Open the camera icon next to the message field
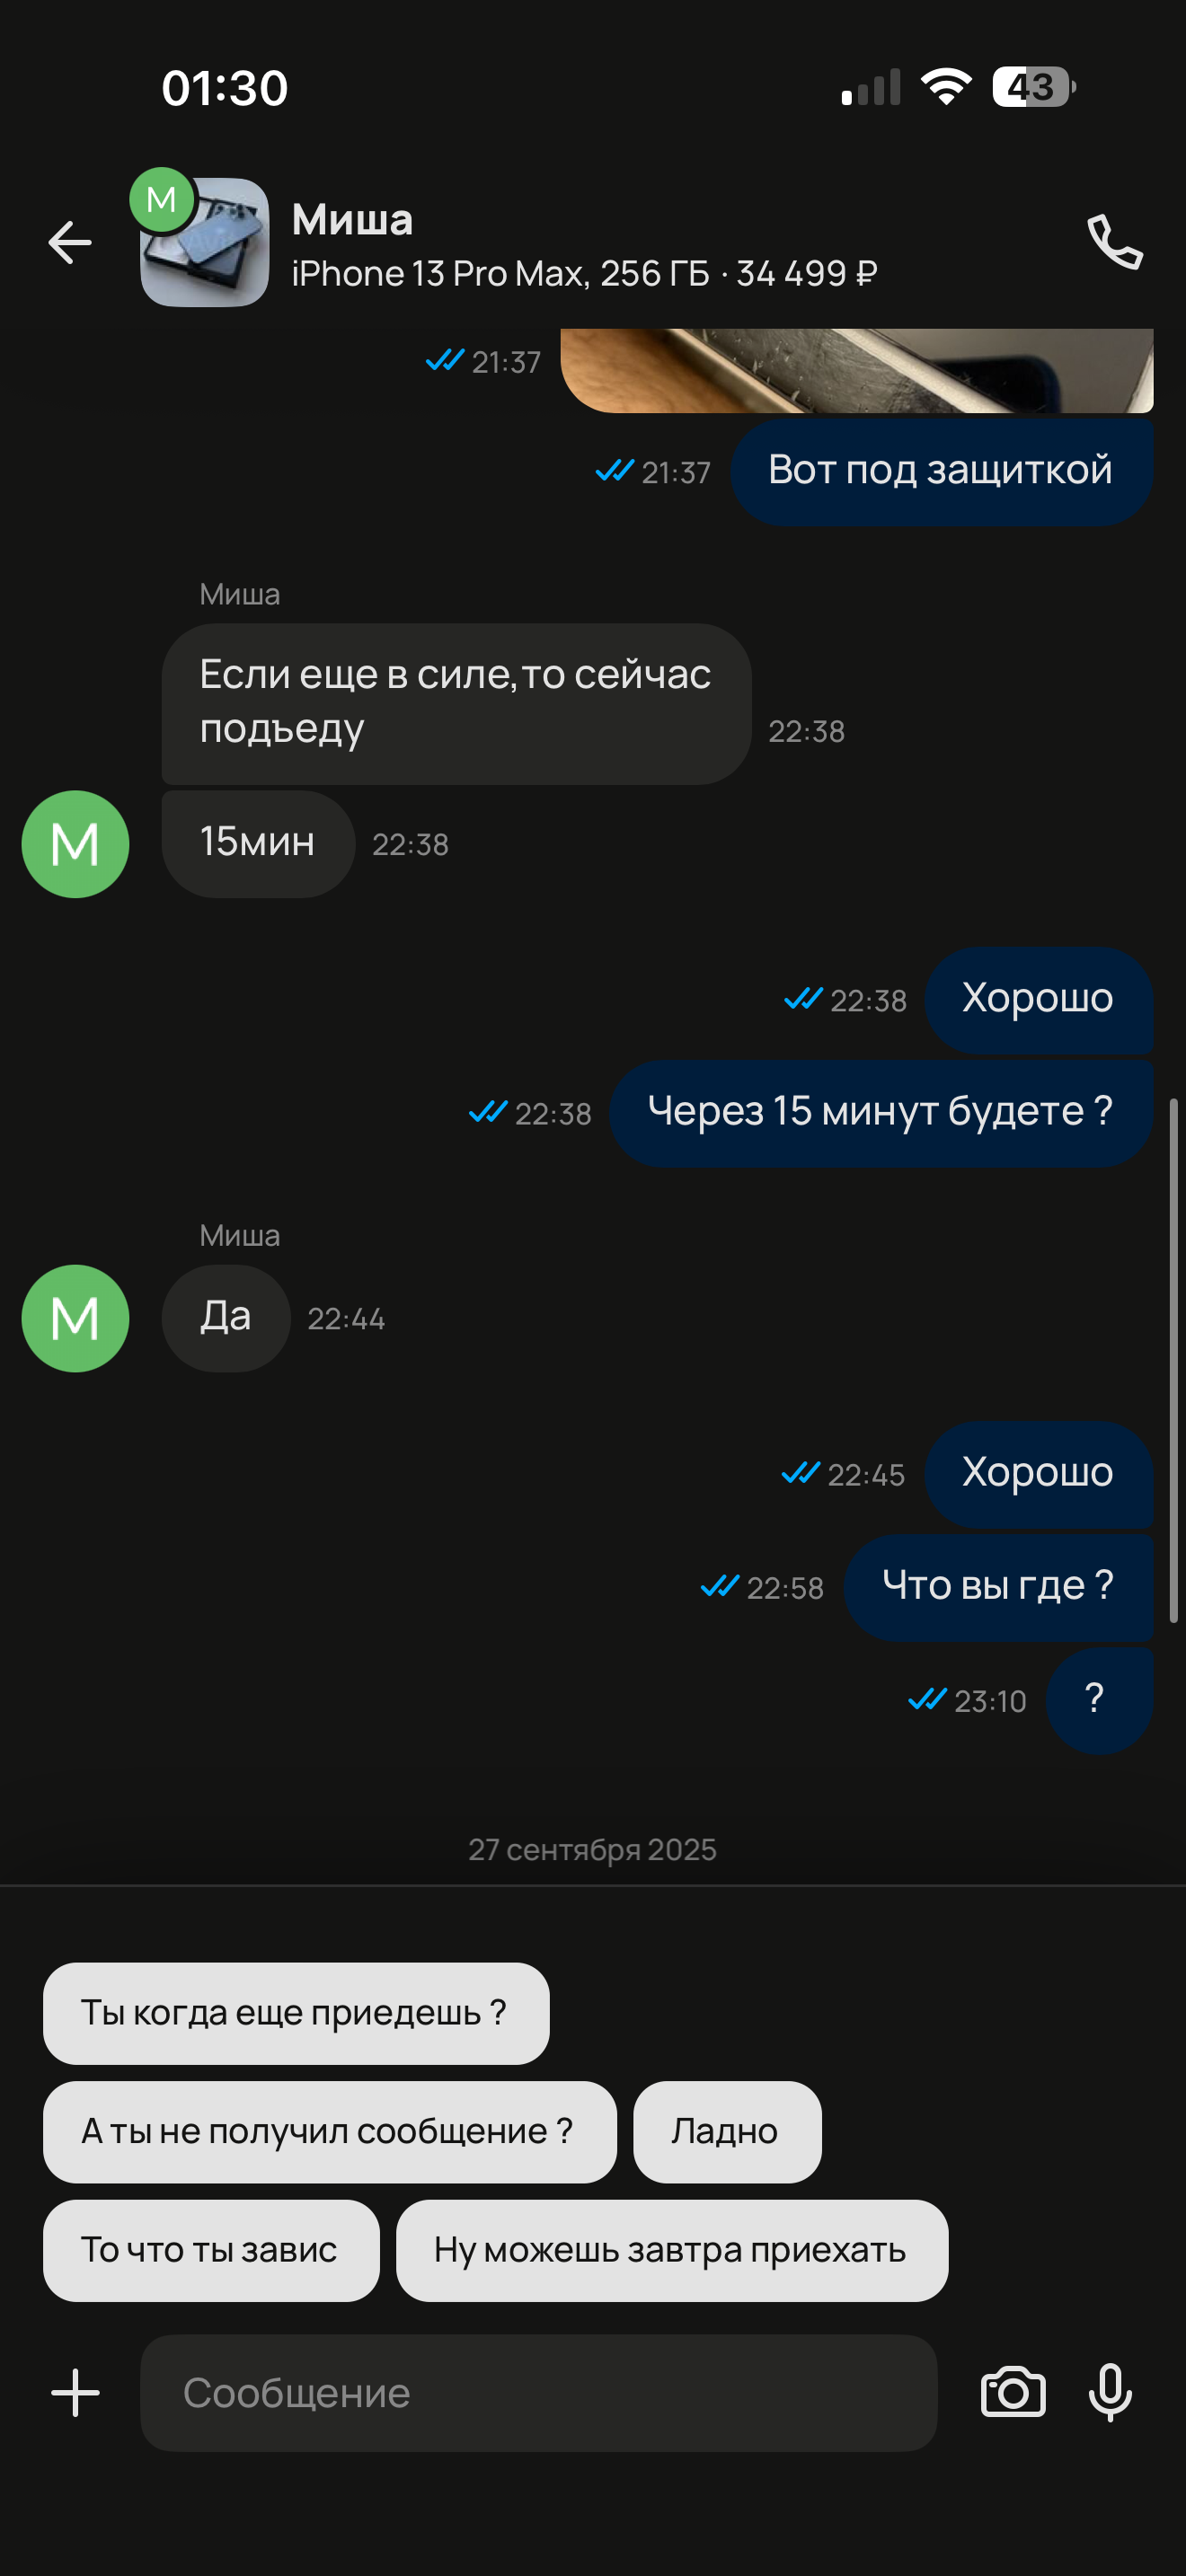1186x2576 pixels. pyautogui.click(x=1013, y=2393)
